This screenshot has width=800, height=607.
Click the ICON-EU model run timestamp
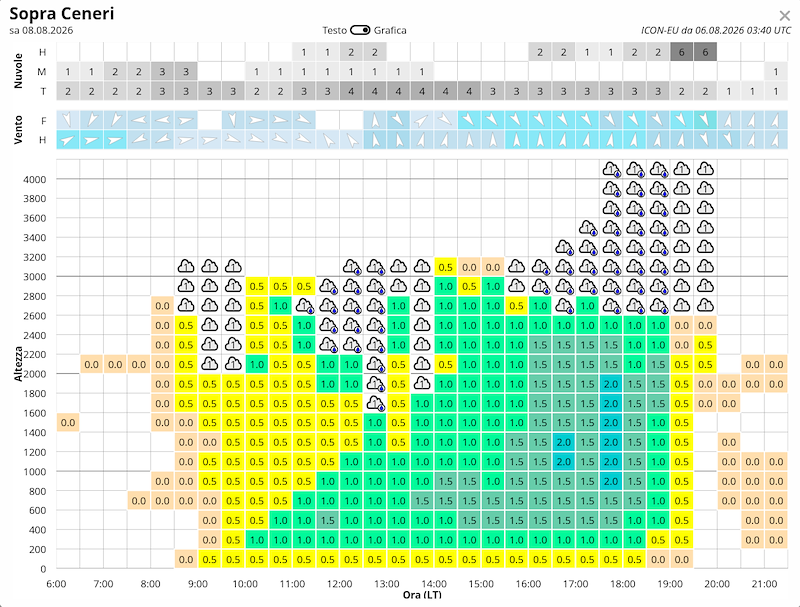[716, 30]
